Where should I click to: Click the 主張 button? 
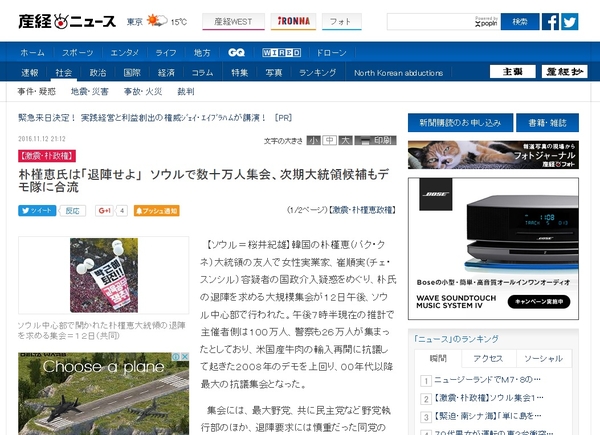512,72
